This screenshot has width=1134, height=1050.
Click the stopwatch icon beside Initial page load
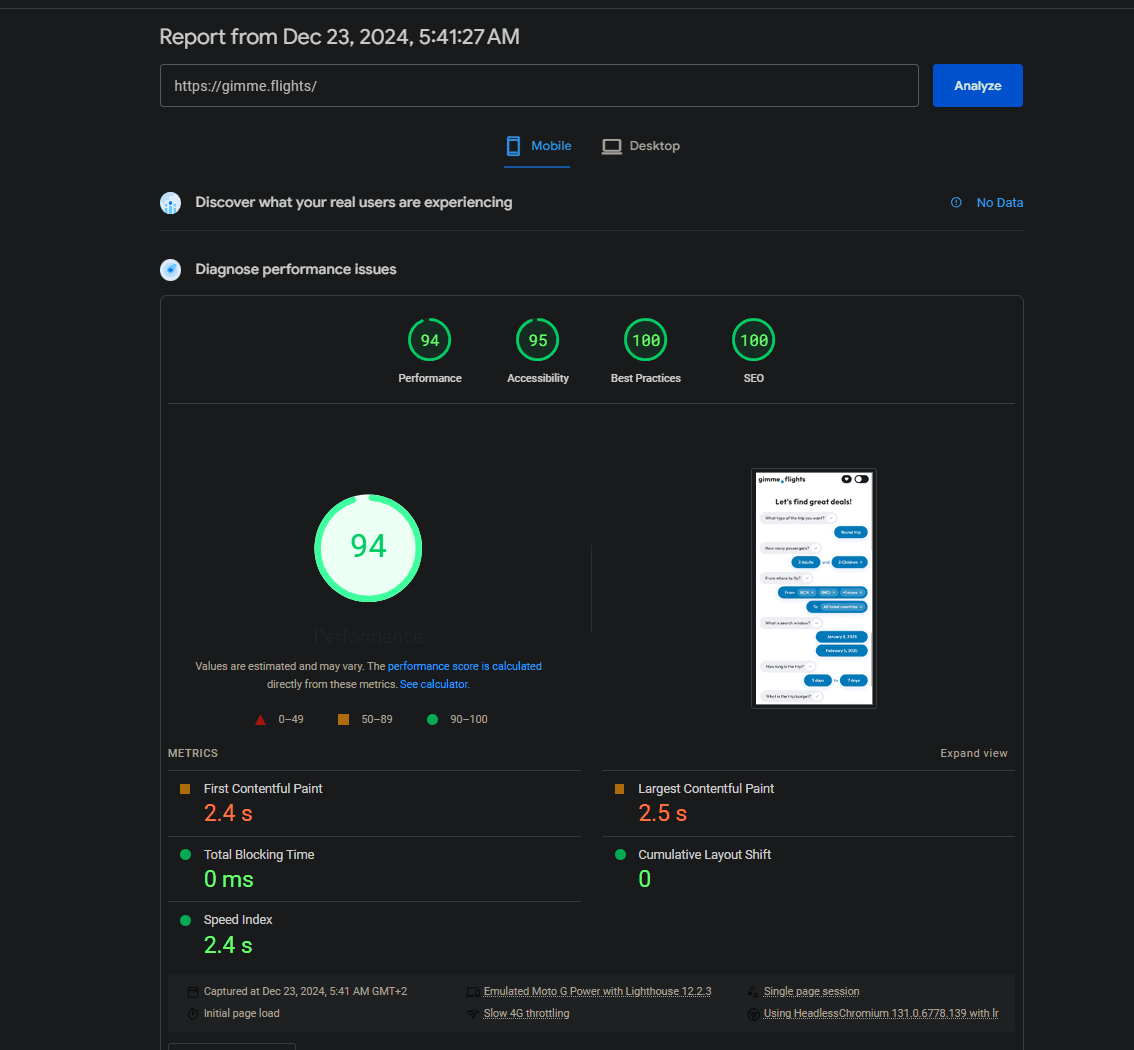tap(192, 1014)
